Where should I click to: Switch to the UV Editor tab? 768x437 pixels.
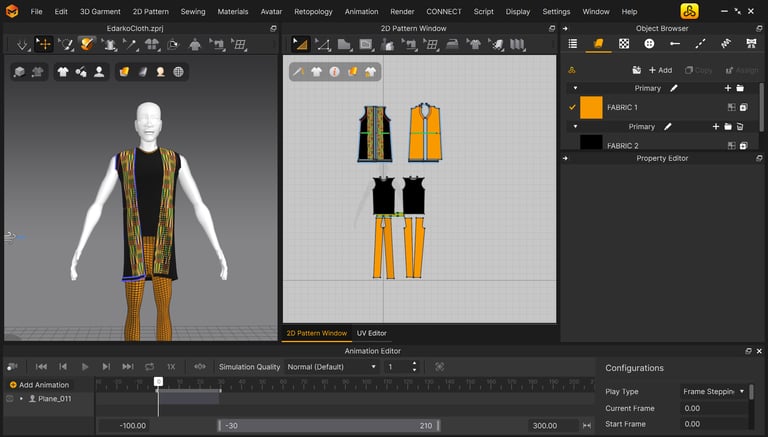371,333
